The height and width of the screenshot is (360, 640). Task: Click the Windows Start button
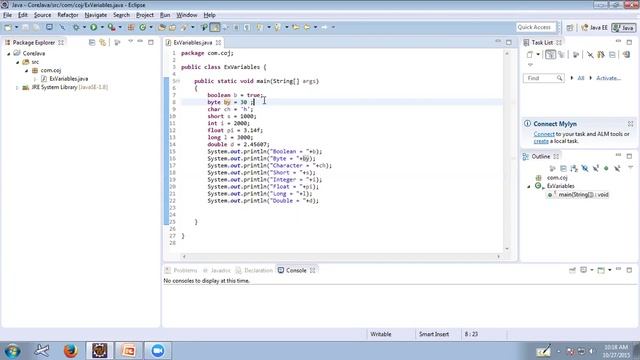coord(12,351)
